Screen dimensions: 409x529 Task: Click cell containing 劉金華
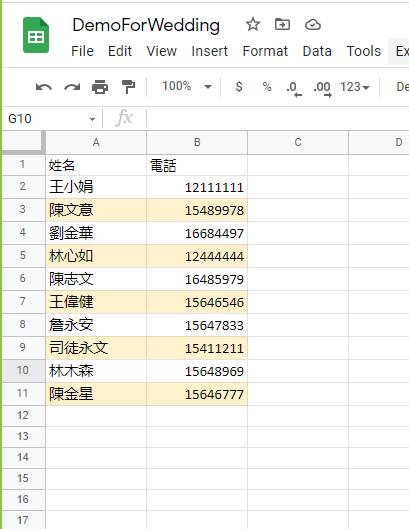[96, 233]
